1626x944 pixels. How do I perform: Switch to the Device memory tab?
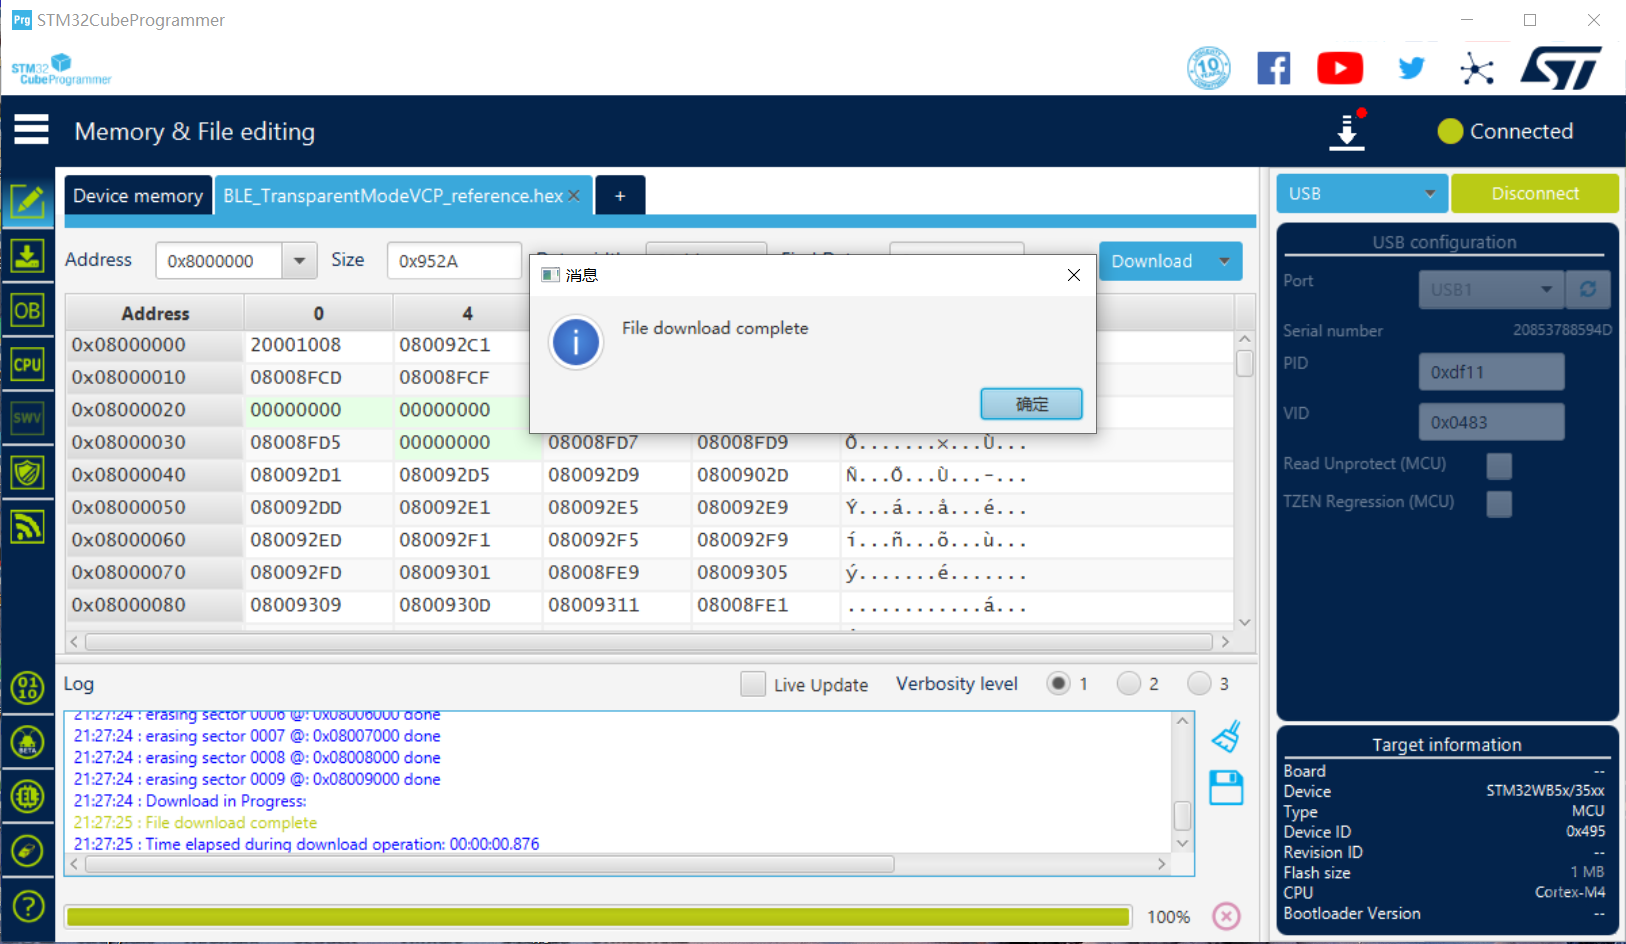point(138,196)
